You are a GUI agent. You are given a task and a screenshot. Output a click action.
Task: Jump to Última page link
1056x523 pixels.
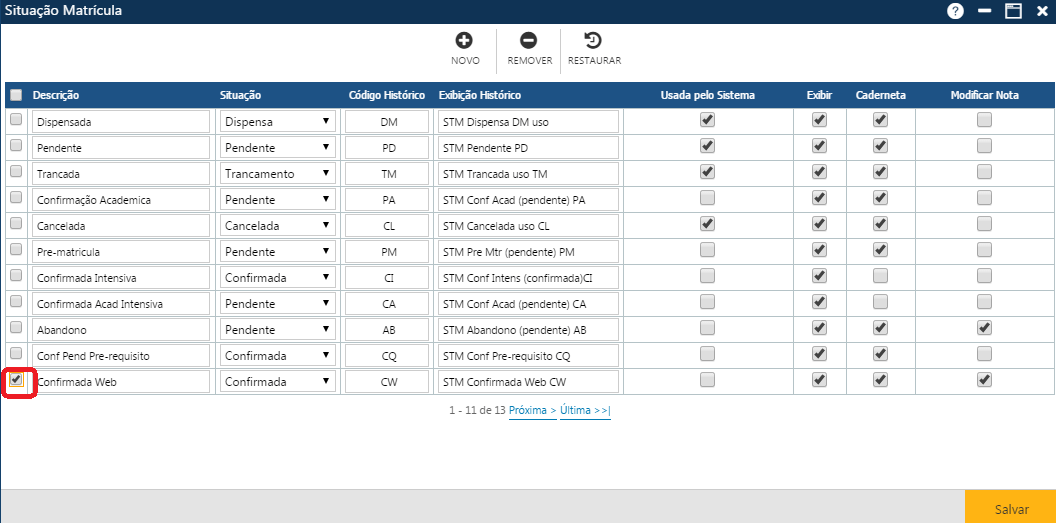coord(584,410)
